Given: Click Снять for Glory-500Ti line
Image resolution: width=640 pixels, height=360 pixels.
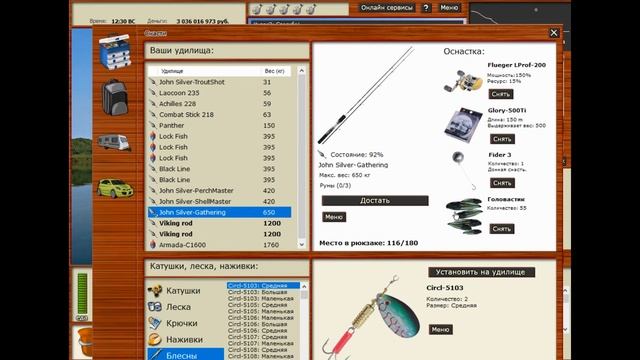Looking at the screenshot, I should (x=502, y=139).
